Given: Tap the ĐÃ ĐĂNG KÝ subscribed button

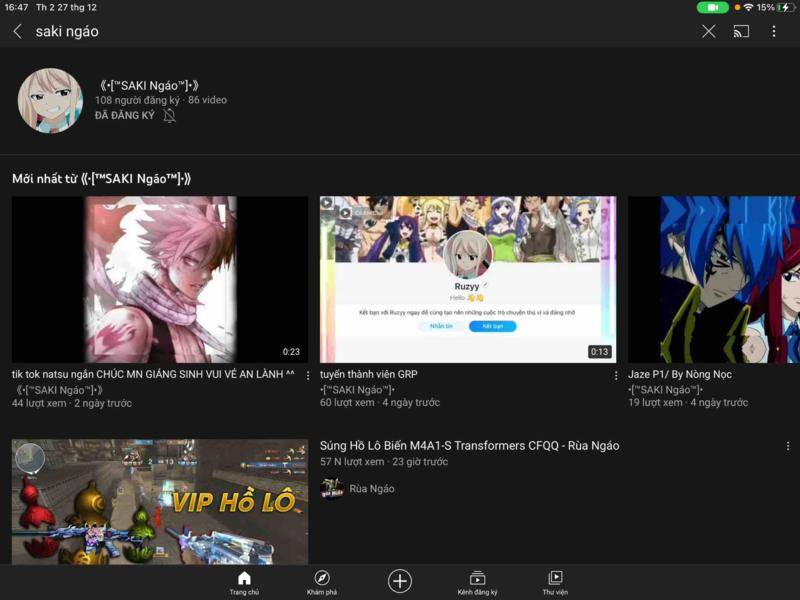Looking at the screenshot, I should 124,115.
